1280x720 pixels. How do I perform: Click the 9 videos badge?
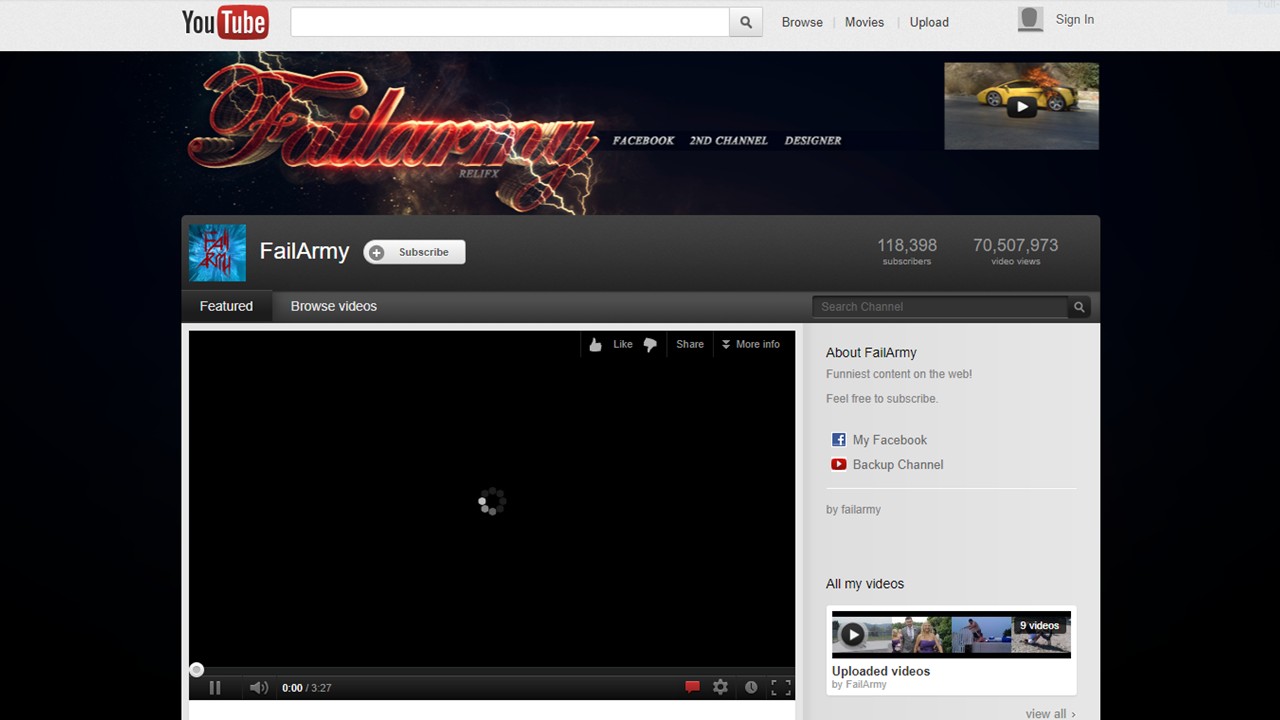coord(1039,625)
